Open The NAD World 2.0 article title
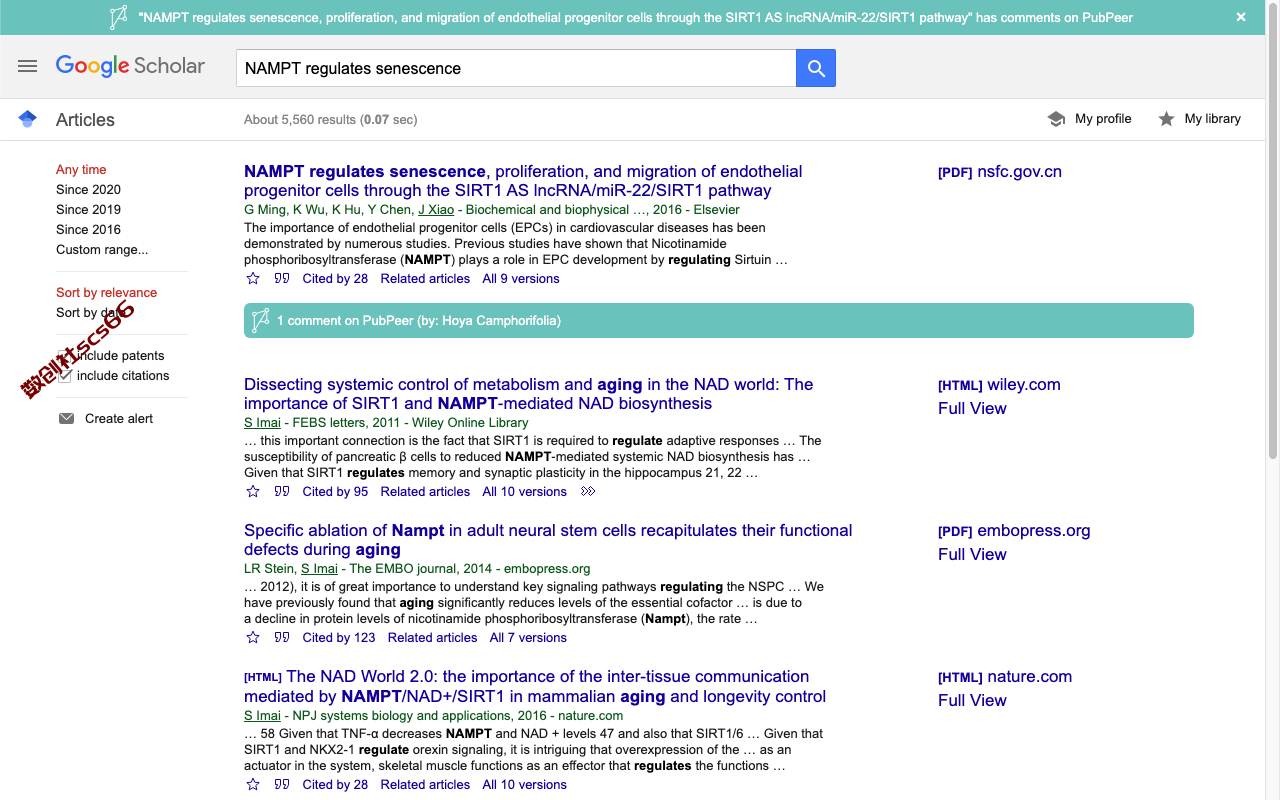Viewport: 1280px width, 800px height. (535, 686)
